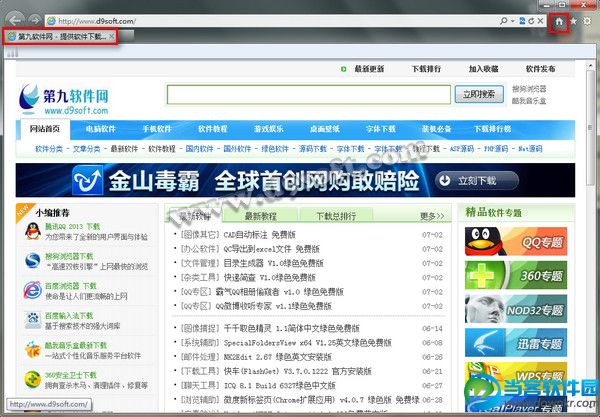Click 更多>> link in software list

pos(432,216)
